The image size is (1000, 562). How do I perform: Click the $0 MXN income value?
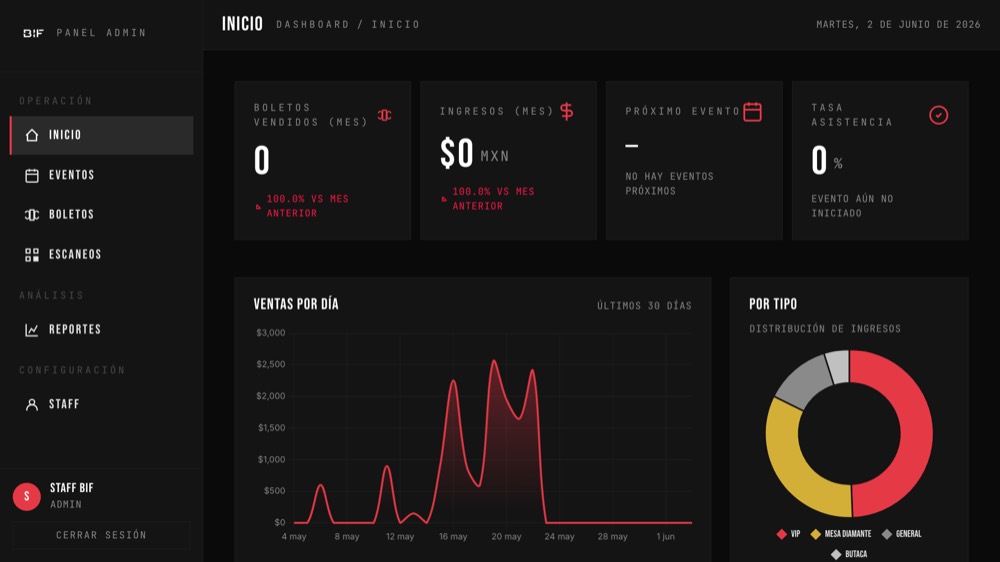[x=474, y=154]
